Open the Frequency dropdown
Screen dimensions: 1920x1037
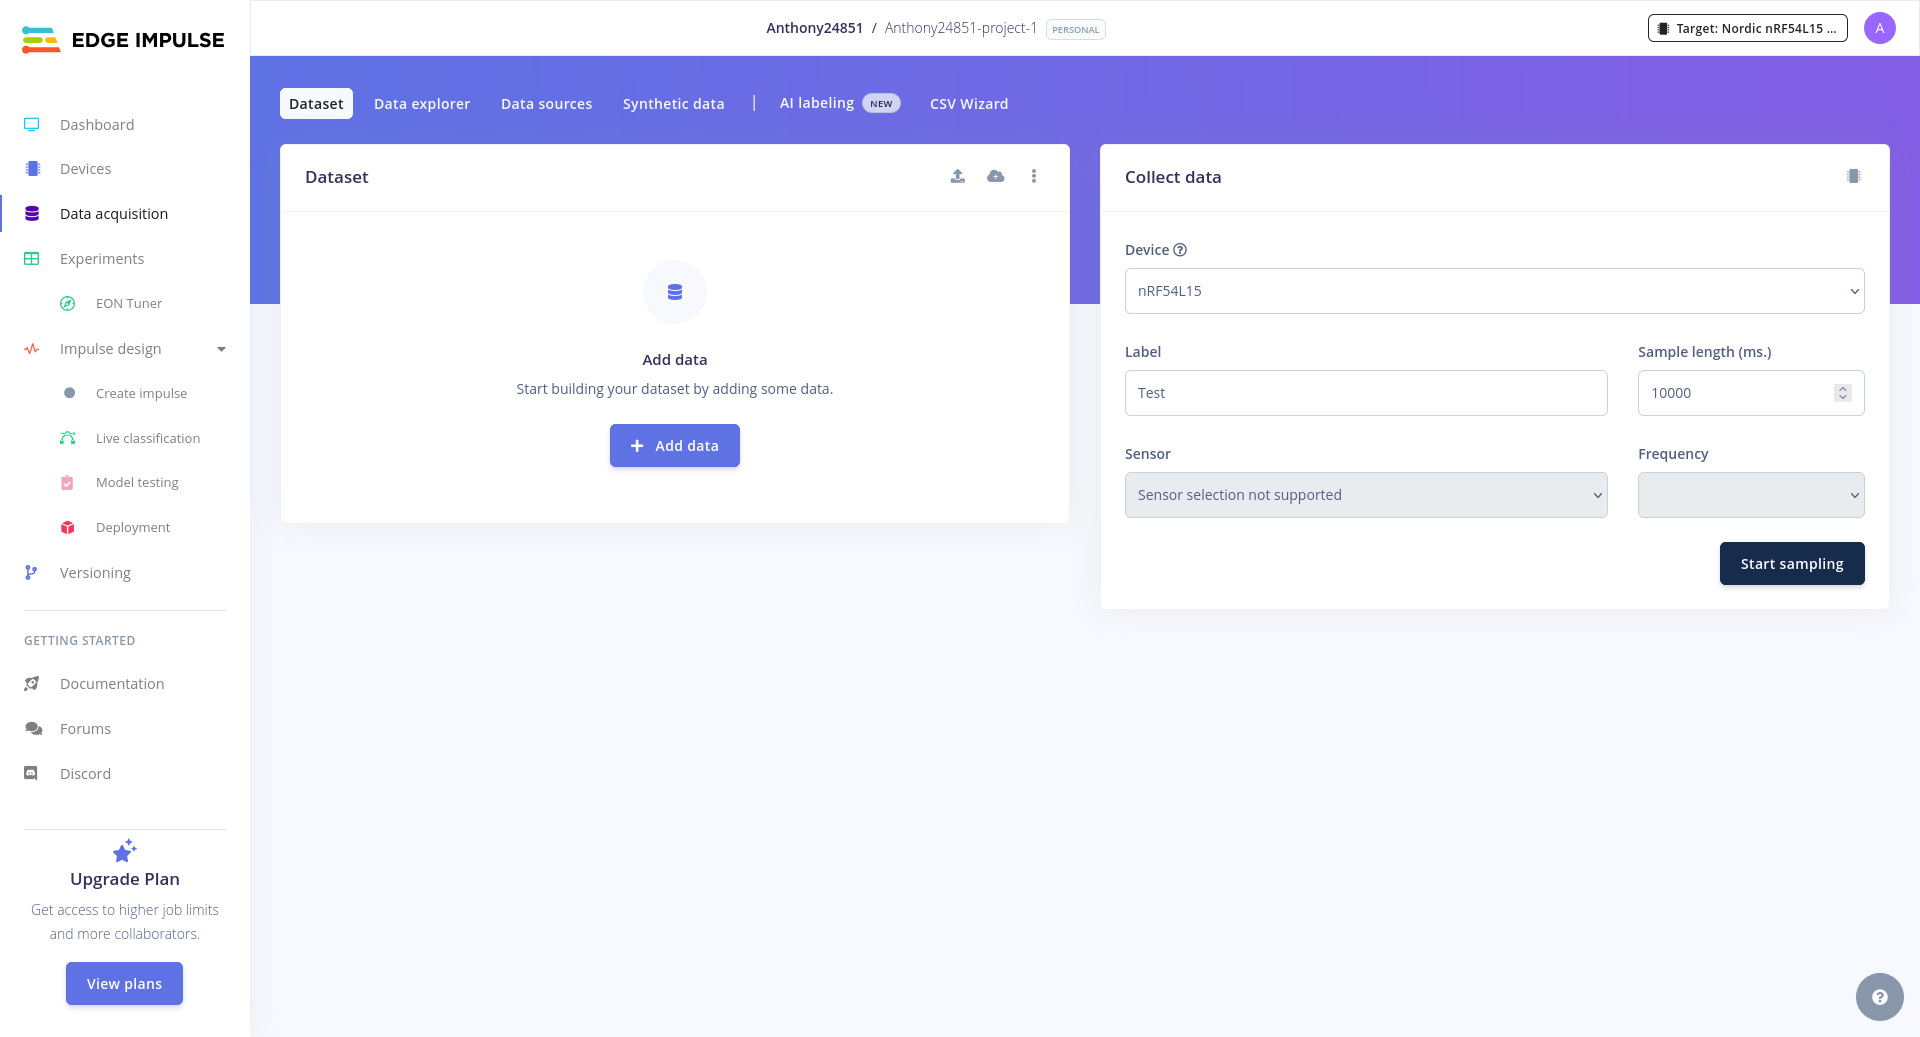[x=1751, y=495]
